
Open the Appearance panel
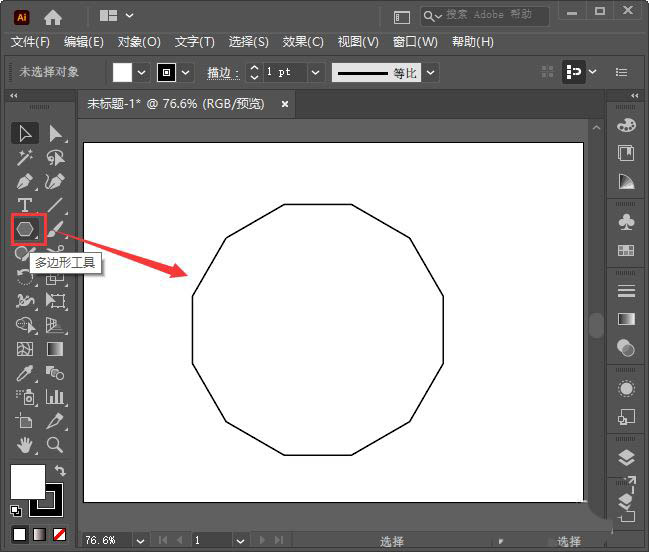click(x=626, y=389)
